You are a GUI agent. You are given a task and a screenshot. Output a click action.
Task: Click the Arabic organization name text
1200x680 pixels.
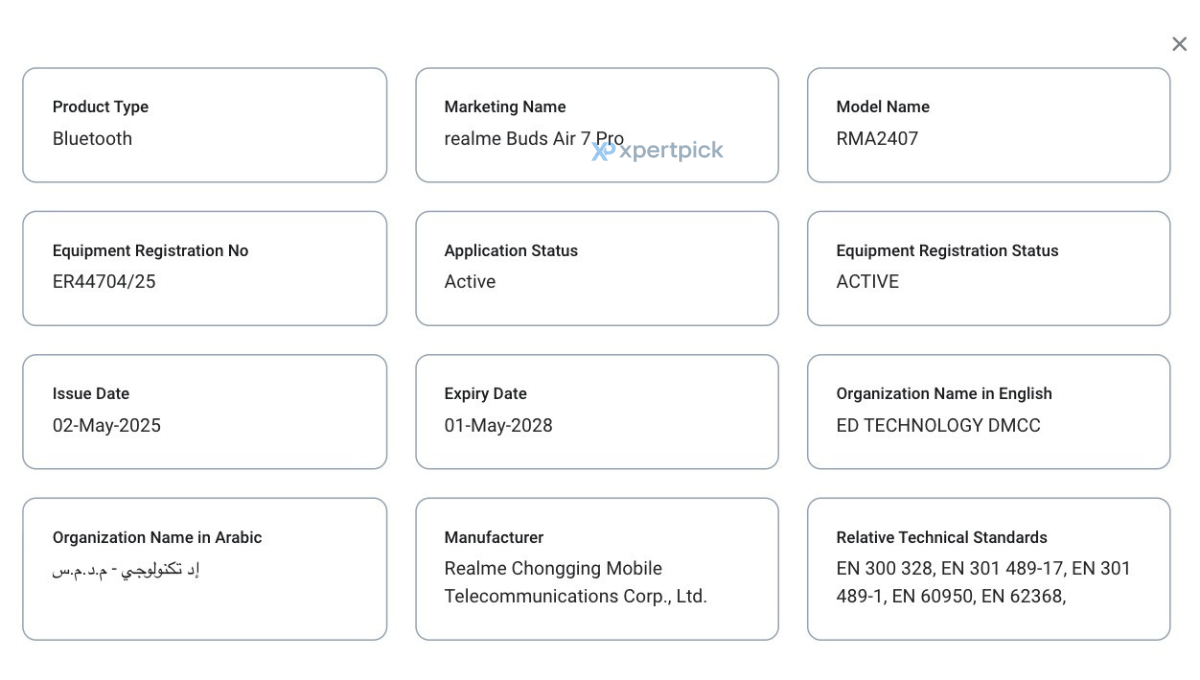(127, 570)
